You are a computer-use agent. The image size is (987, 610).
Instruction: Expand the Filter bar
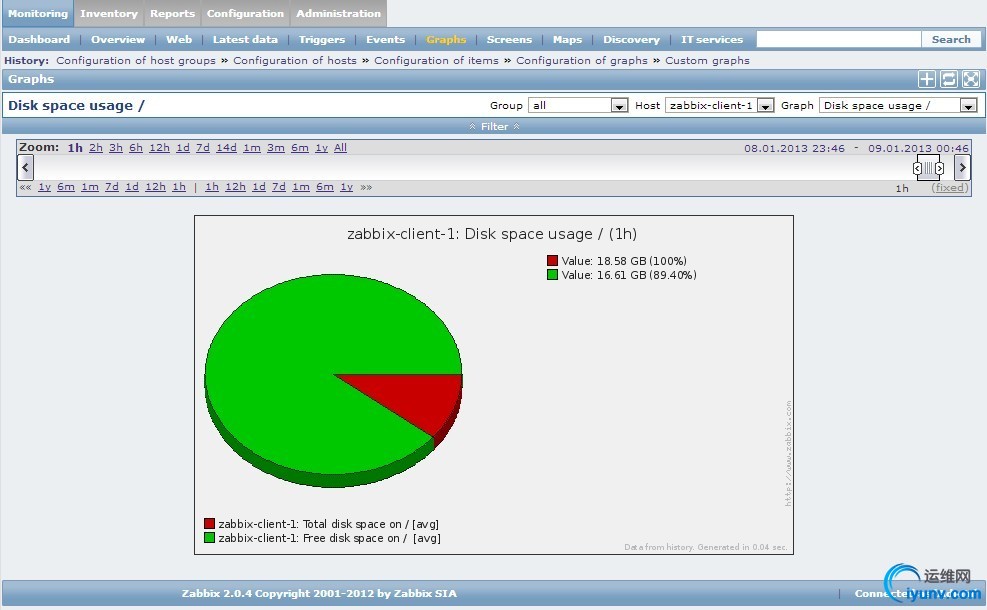494,127
